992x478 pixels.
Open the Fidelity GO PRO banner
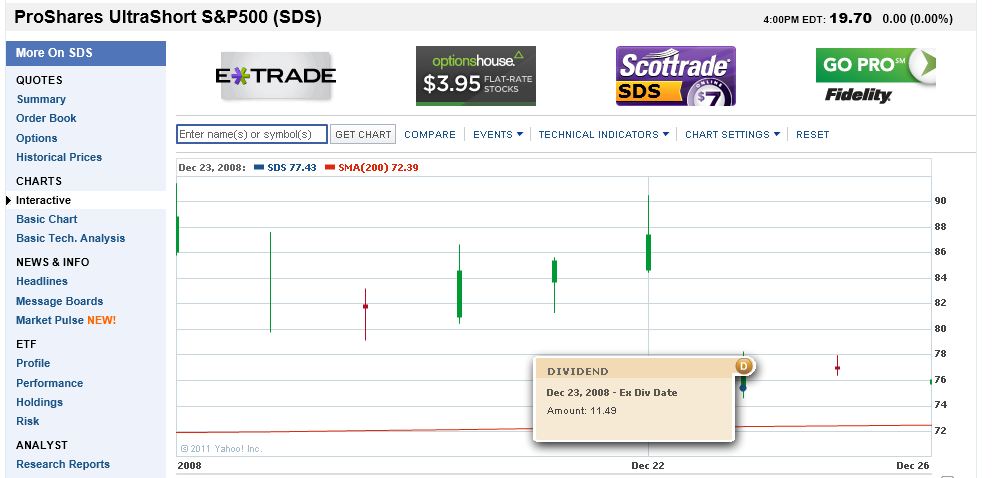coord(875,76)
